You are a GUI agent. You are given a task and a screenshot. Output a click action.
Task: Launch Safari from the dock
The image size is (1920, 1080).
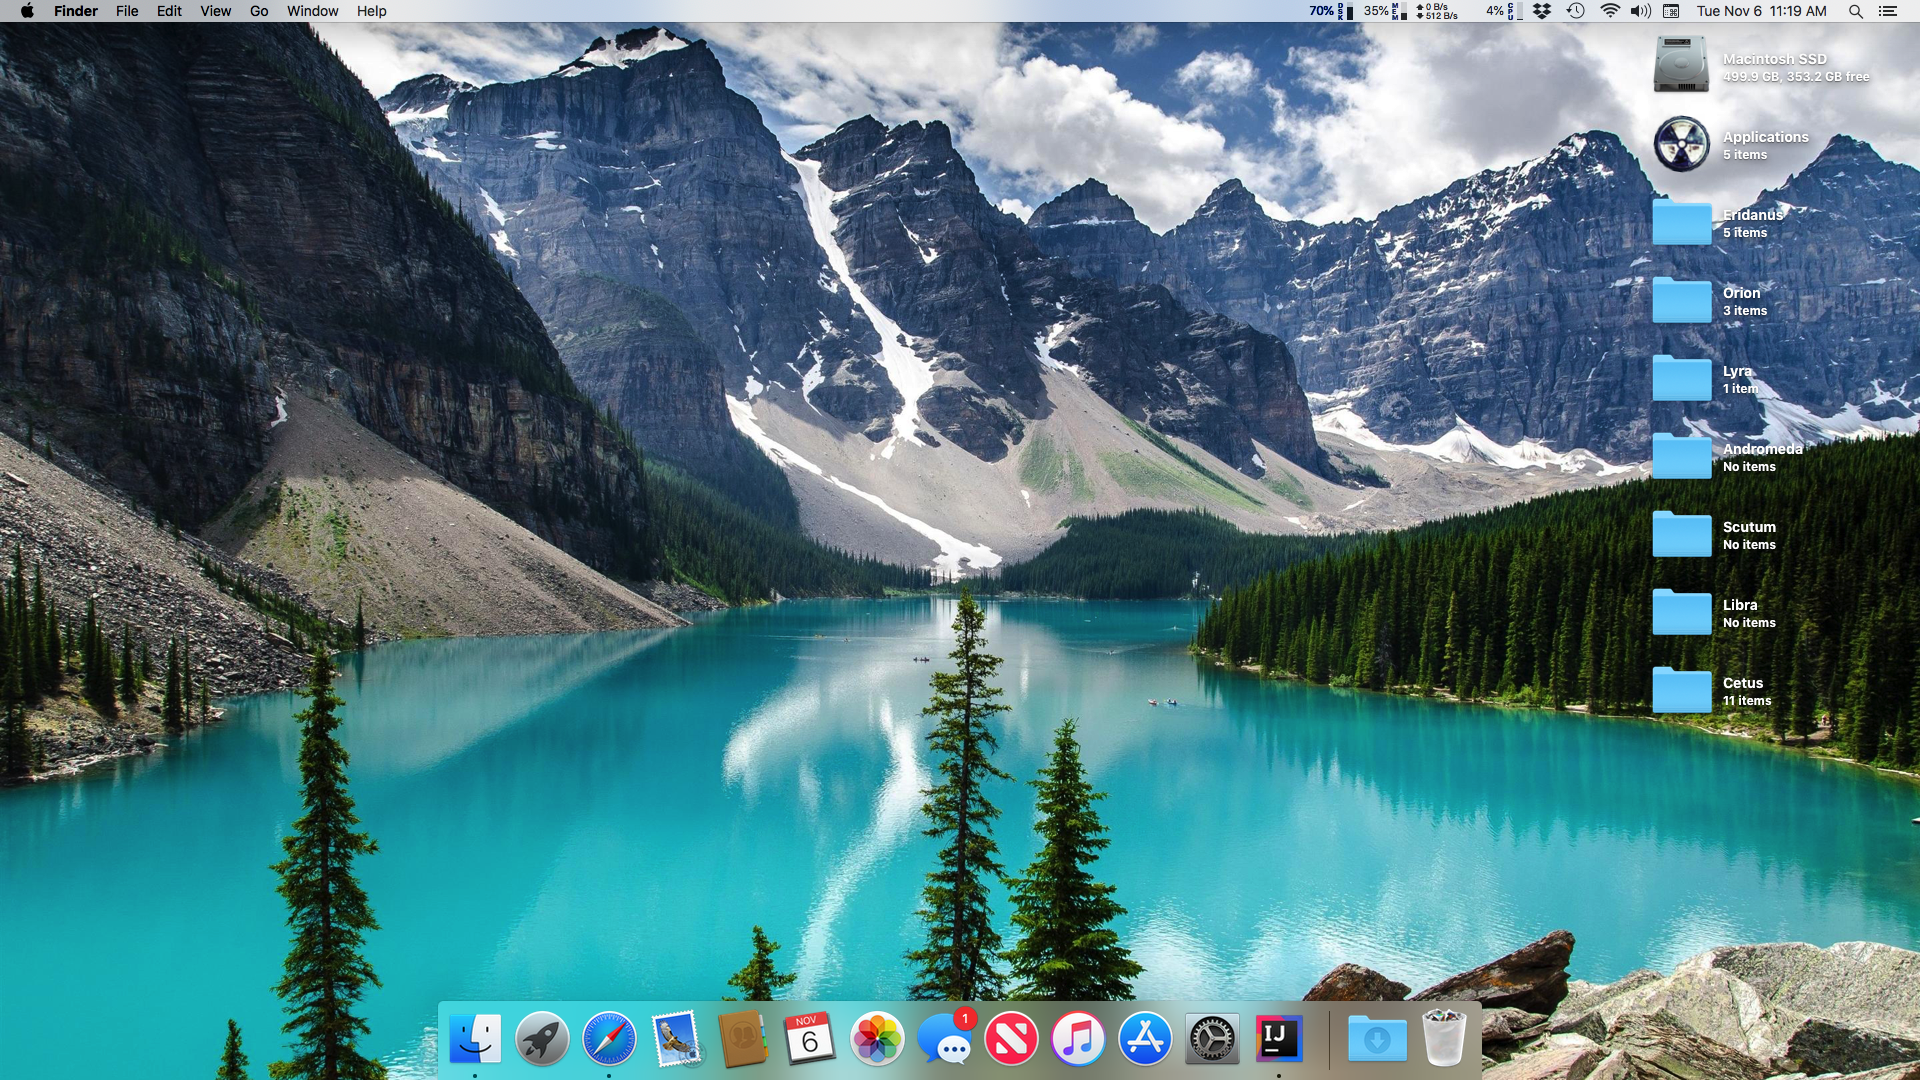(x=609, y=1039)
